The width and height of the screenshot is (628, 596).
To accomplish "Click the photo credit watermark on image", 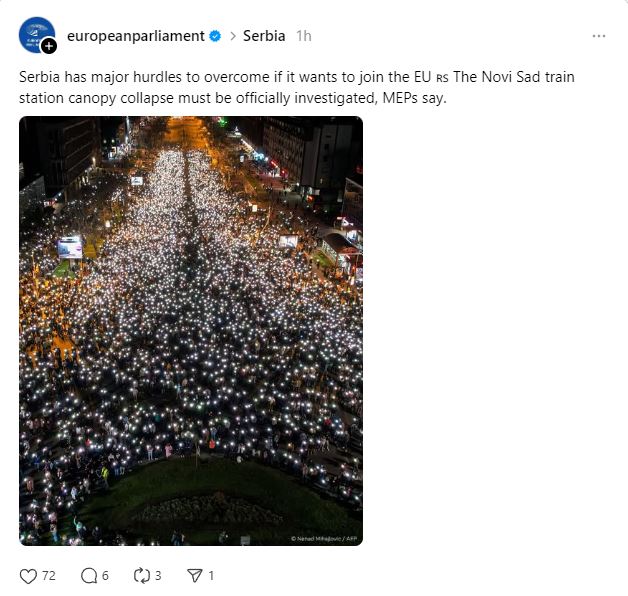I will [x=324, y=539].
